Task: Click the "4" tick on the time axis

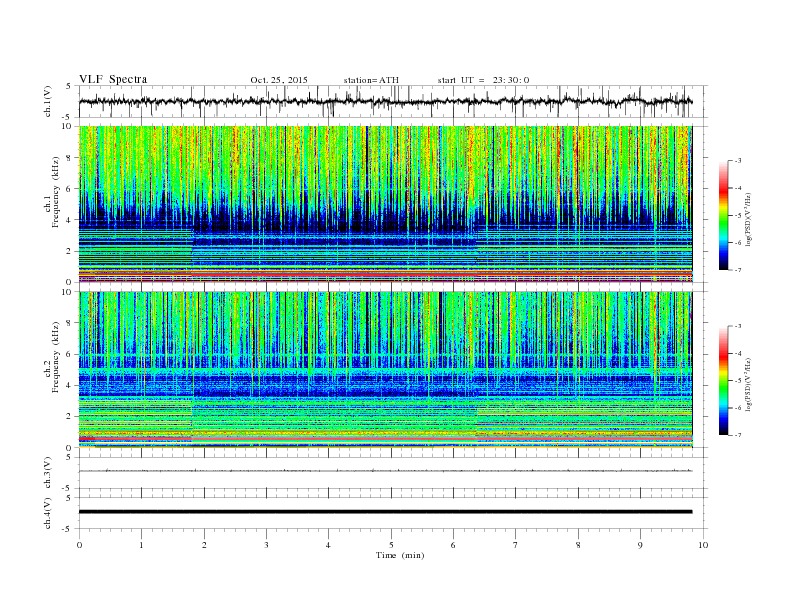Action: pos(328,545)
